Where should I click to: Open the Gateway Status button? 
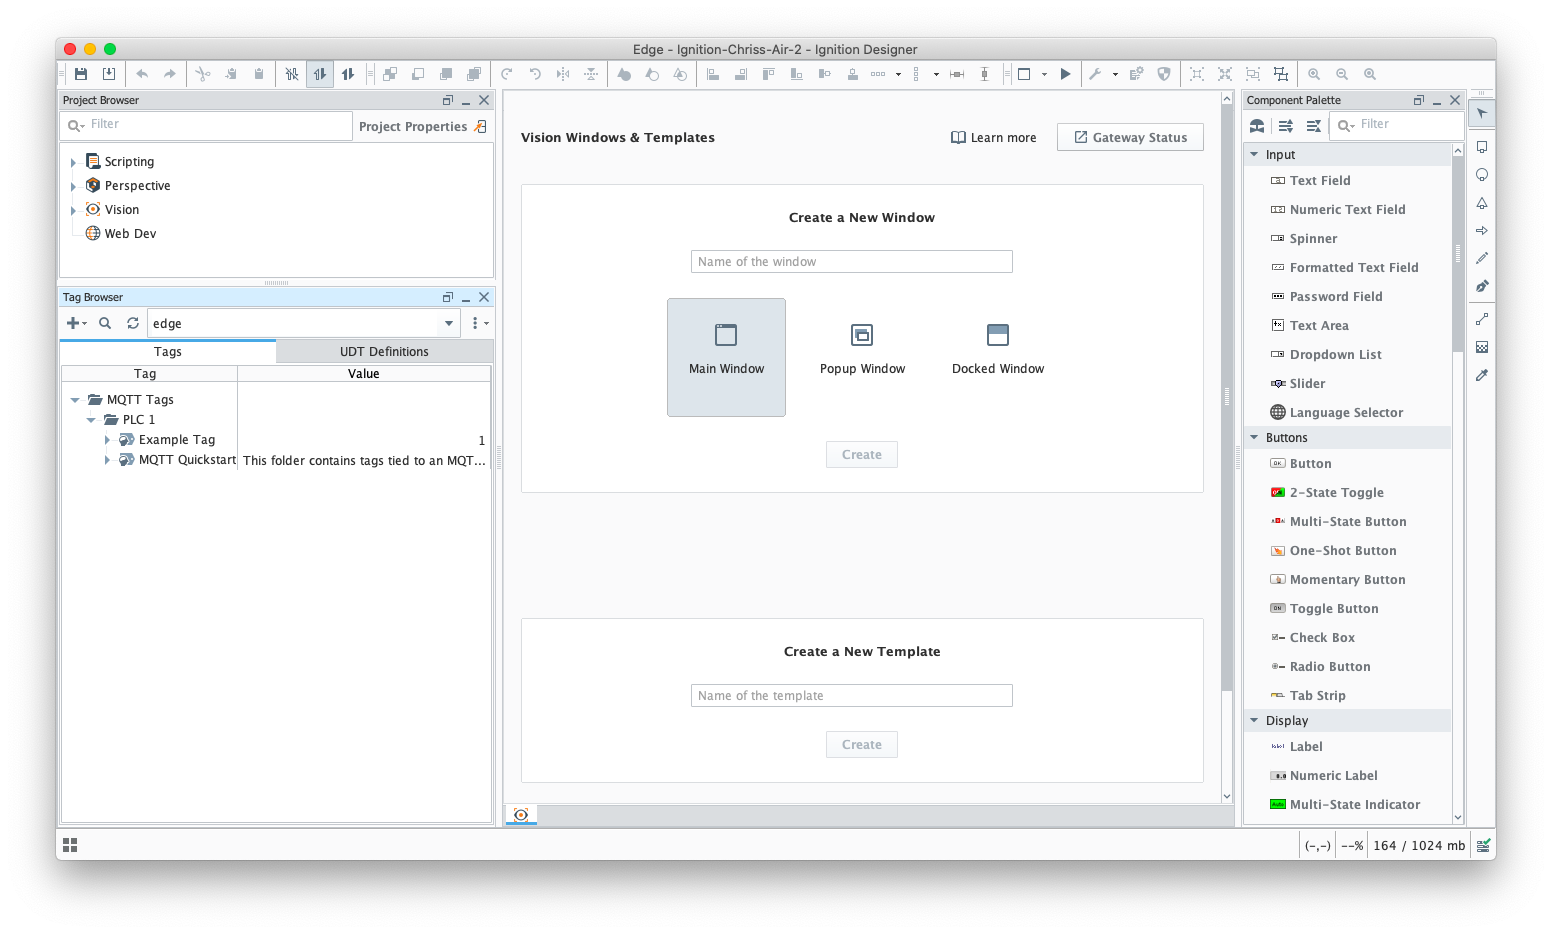(1130, 138)
